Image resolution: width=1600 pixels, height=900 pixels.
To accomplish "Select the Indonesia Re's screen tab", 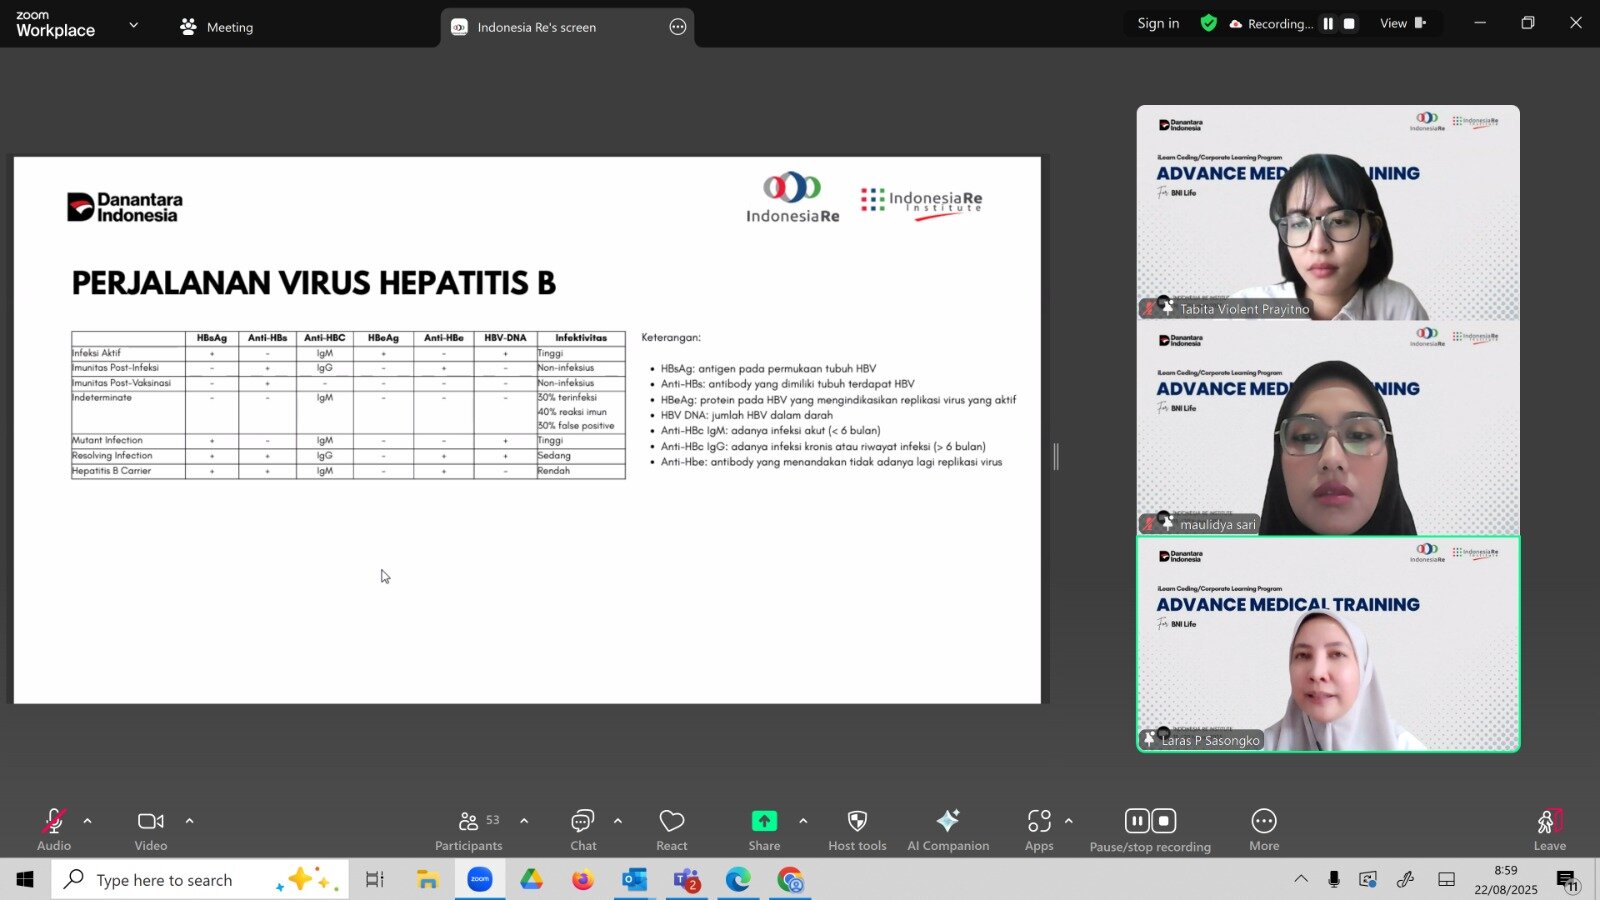I will (536, 27).
